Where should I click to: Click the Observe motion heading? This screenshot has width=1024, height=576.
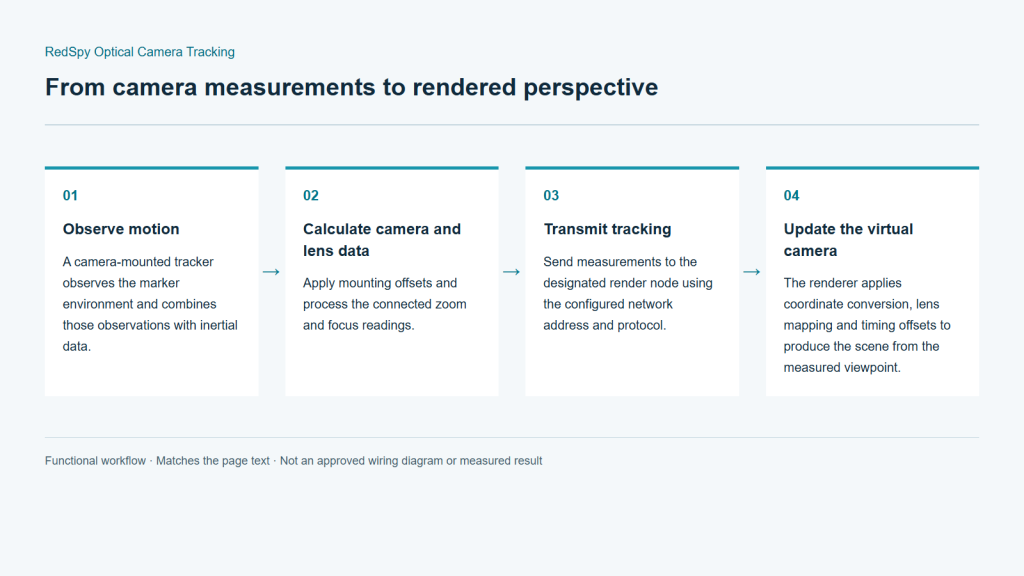tap(121, 229)
